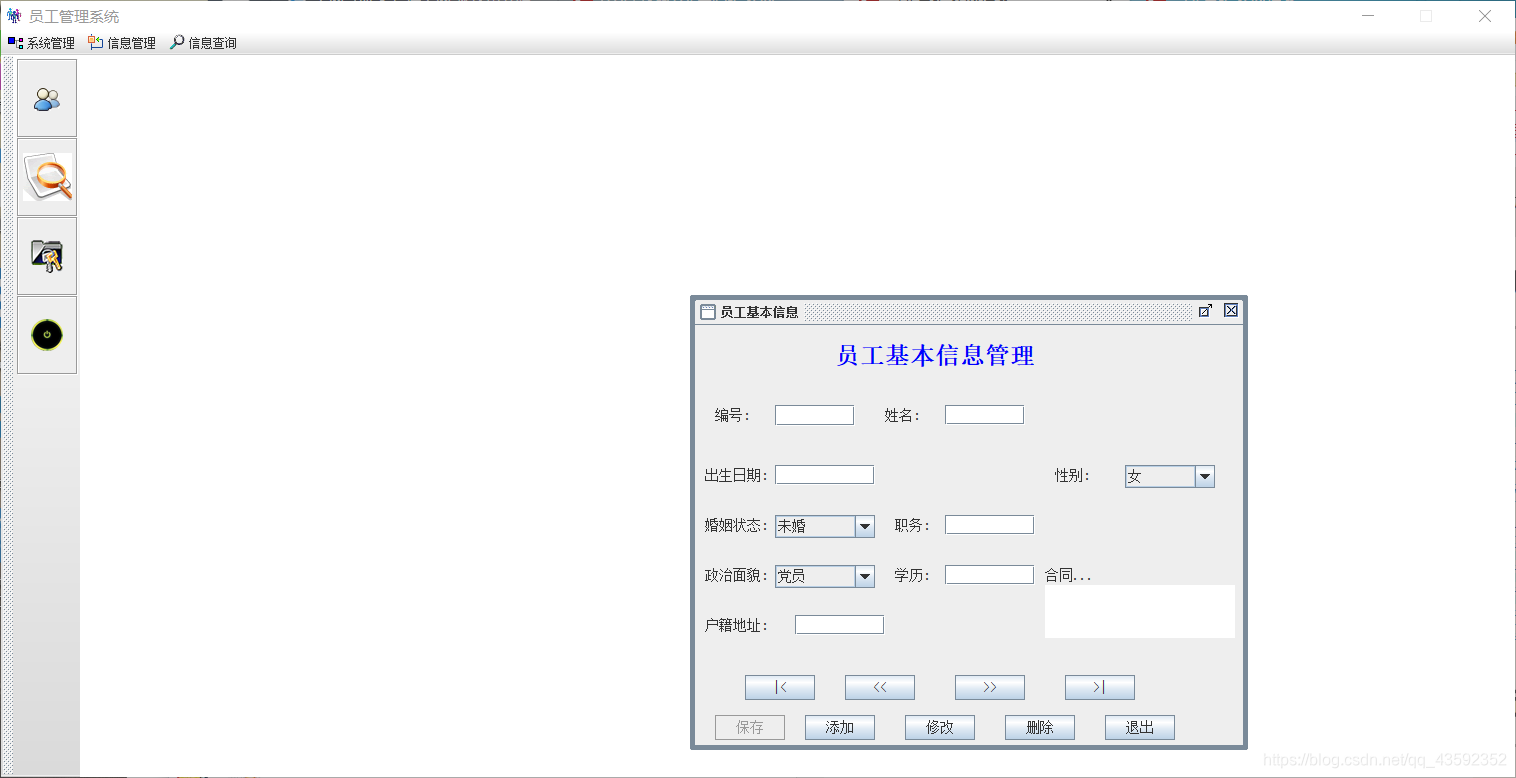Click the 退出 button
This screenshot has width=1516, height=778.
pos(1140,728)
